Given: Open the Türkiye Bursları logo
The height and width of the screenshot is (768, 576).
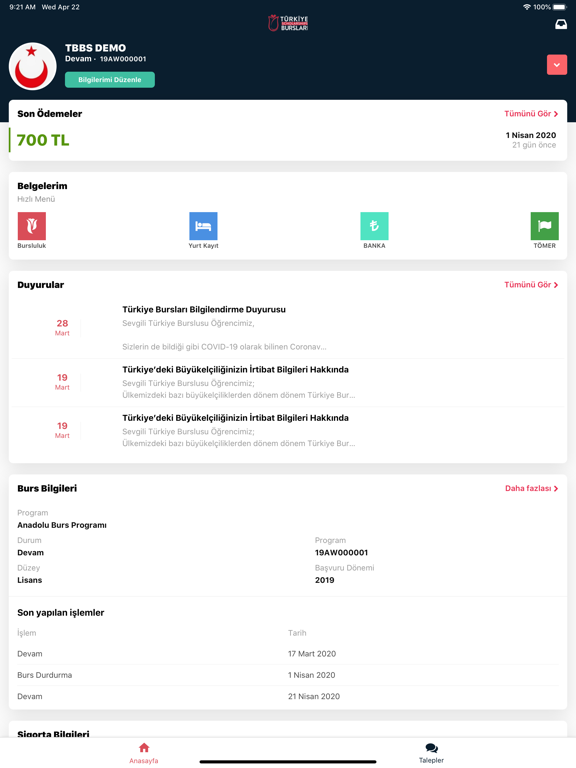Looking at the screenshot, I should click(x=288, y=23).
